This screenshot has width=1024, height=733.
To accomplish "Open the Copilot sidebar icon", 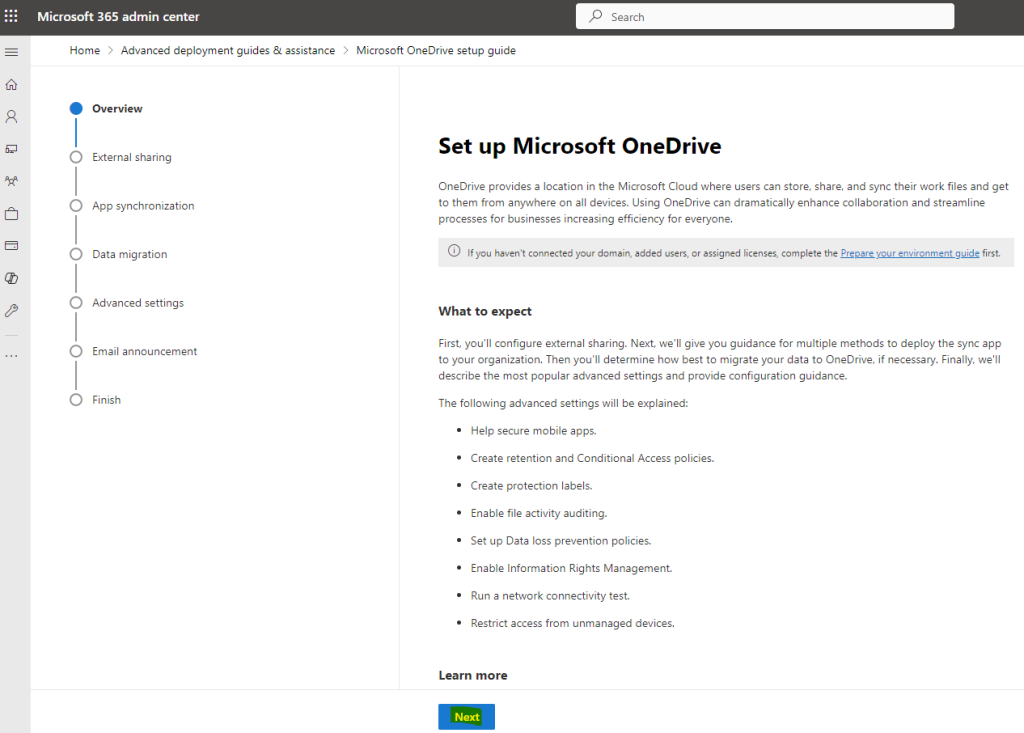I will coord(12,278).
